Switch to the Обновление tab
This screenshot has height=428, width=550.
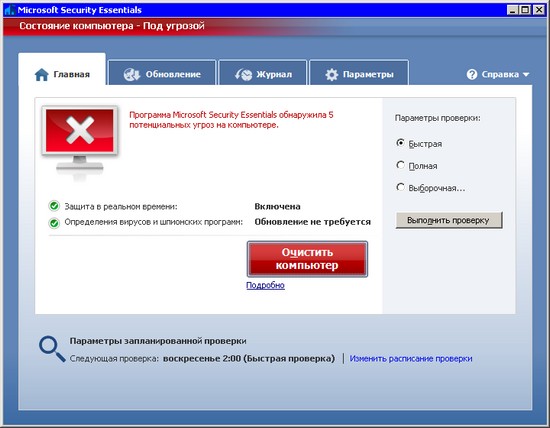coord(162,73)
